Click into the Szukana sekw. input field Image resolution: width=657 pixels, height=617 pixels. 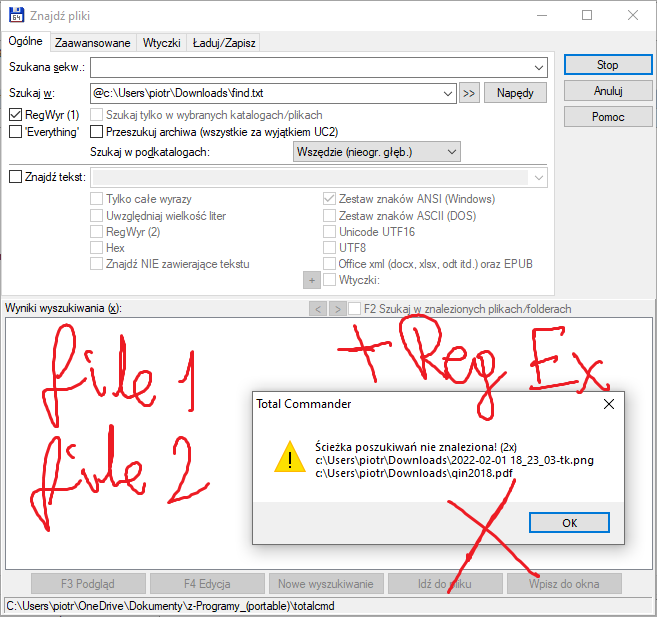[x=310, y=67]
